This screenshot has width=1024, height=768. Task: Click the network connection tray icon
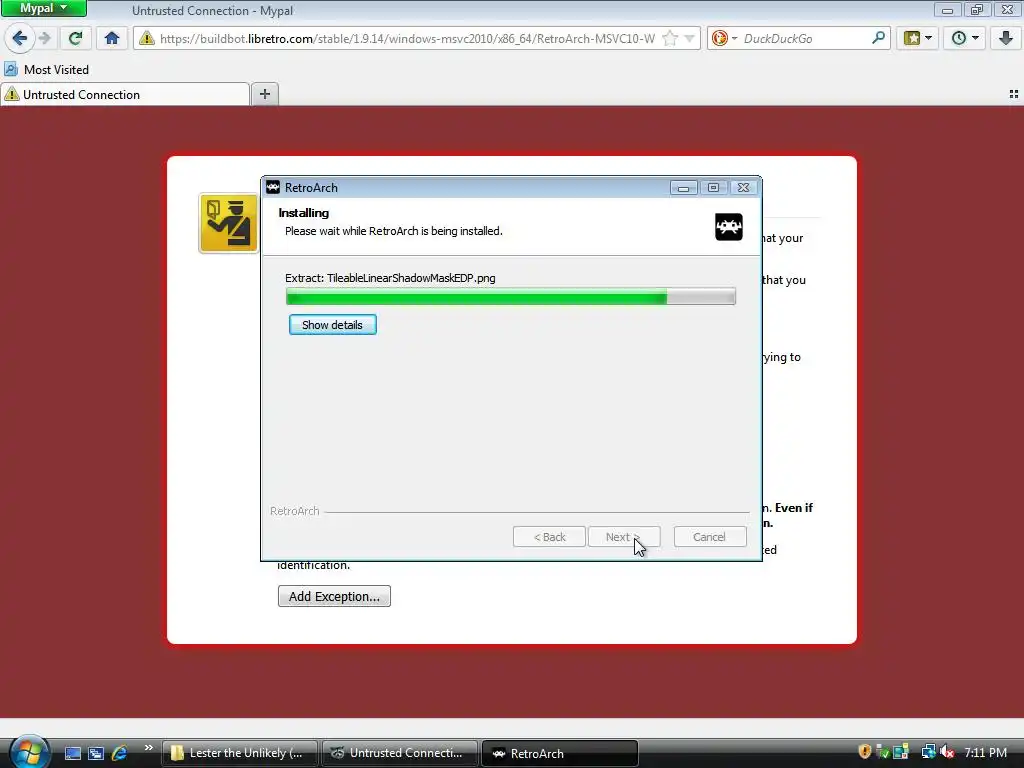[x=928, y=752]
